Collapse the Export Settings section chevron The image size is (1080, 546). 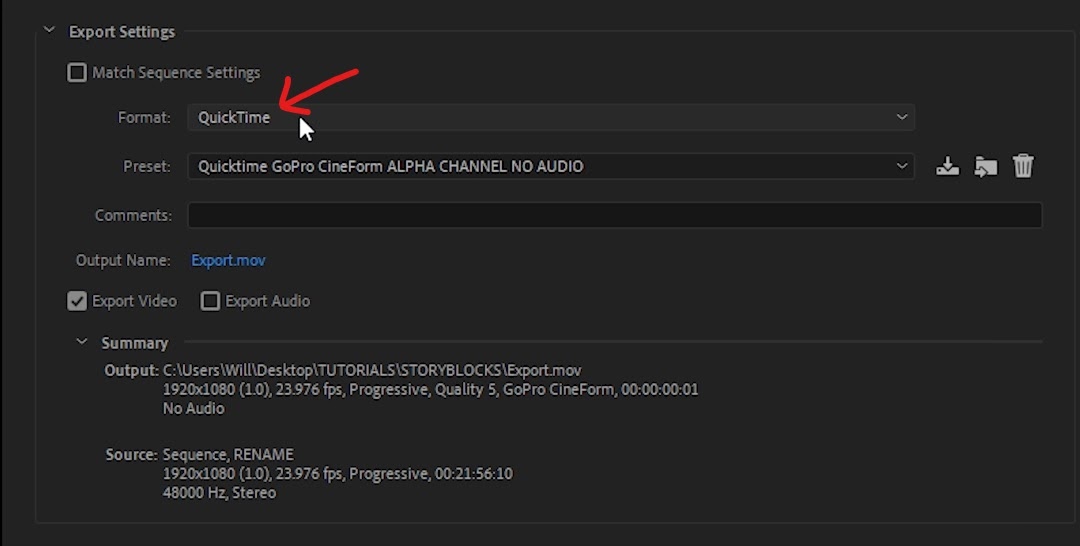(x=49, y=30)
